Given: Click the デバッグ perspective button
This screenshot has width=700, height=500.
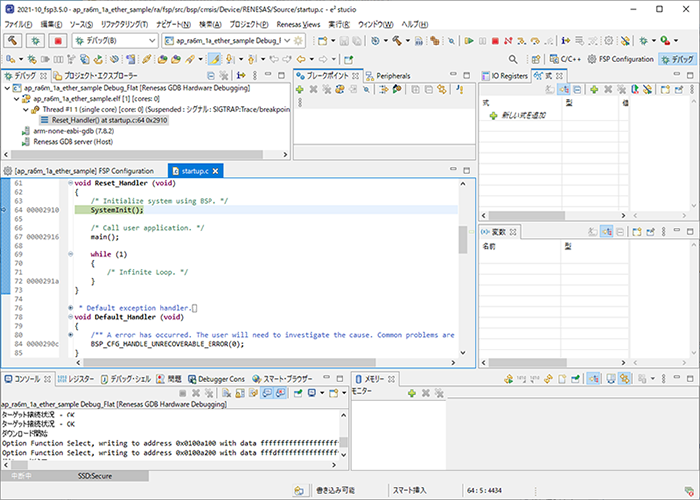Looking at the screenshot, I should pyautogui.click(x=678, y=59).
